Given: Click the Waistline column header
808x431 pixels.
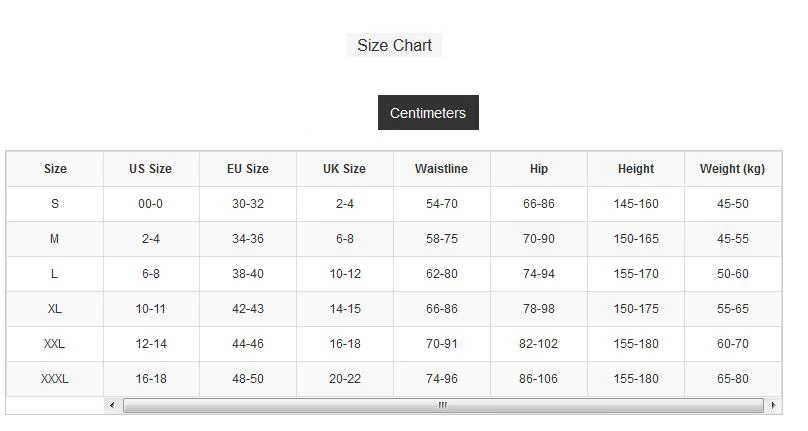Looking at the screenshot, I should tap(441, 169).
